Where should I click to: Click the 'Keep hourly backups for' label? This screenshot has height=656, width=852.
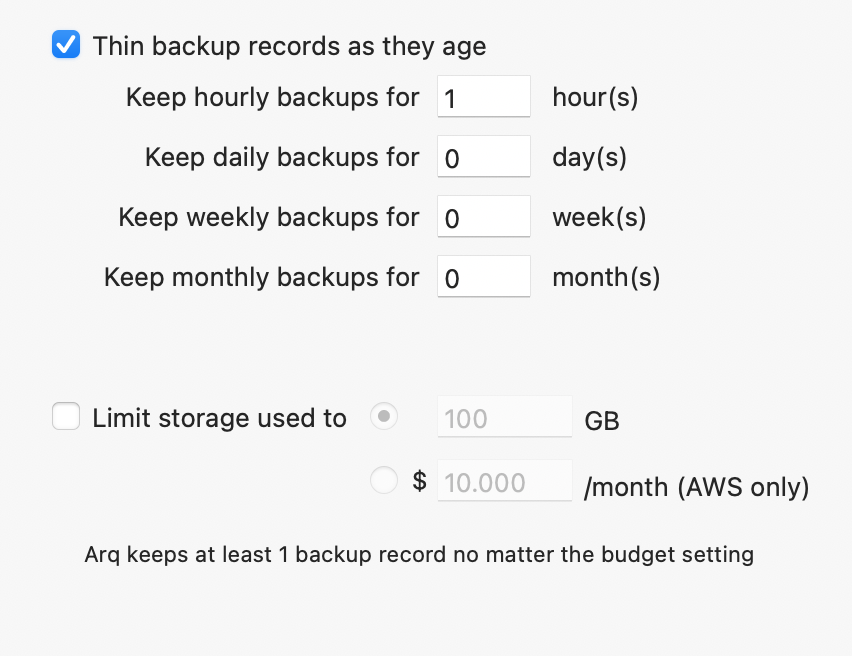tap(272, 97)
